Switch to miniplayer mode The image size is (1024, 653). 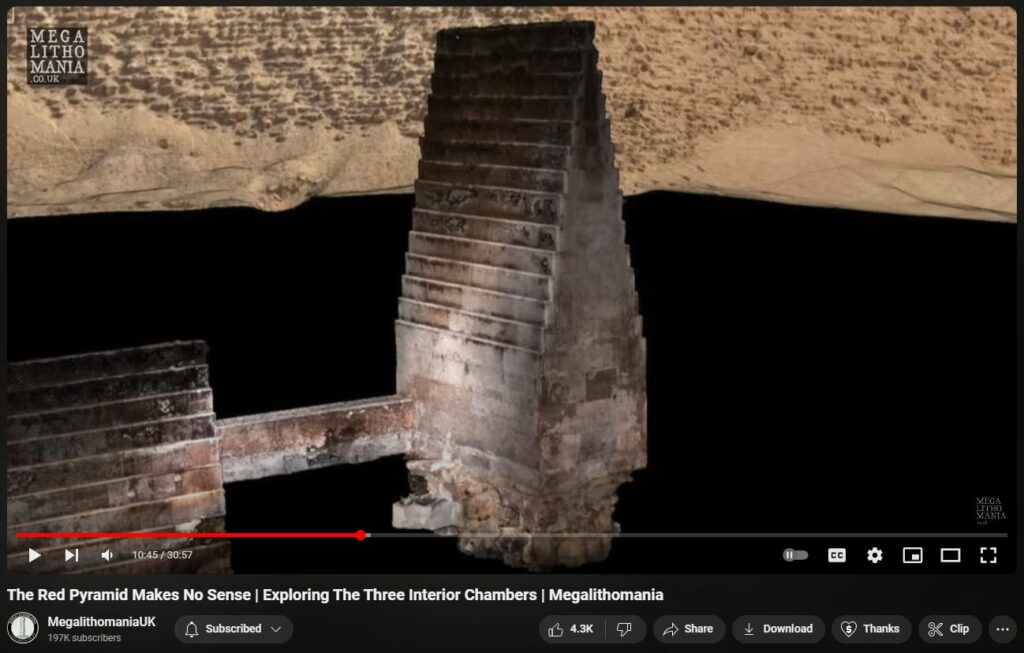point(912,555)
